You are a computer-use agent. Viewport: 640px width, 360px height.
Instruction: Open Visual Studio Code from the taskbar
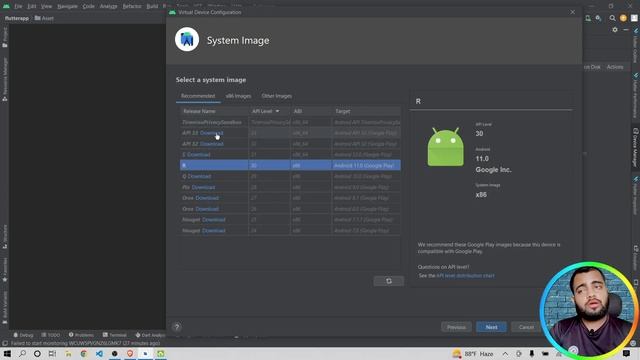[x=99, y=353]
